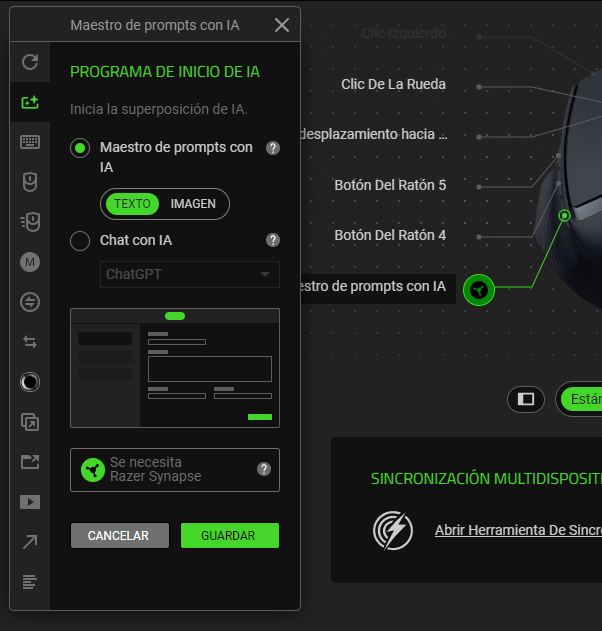Select the Macro 'M' icon in sidebar

30,262
